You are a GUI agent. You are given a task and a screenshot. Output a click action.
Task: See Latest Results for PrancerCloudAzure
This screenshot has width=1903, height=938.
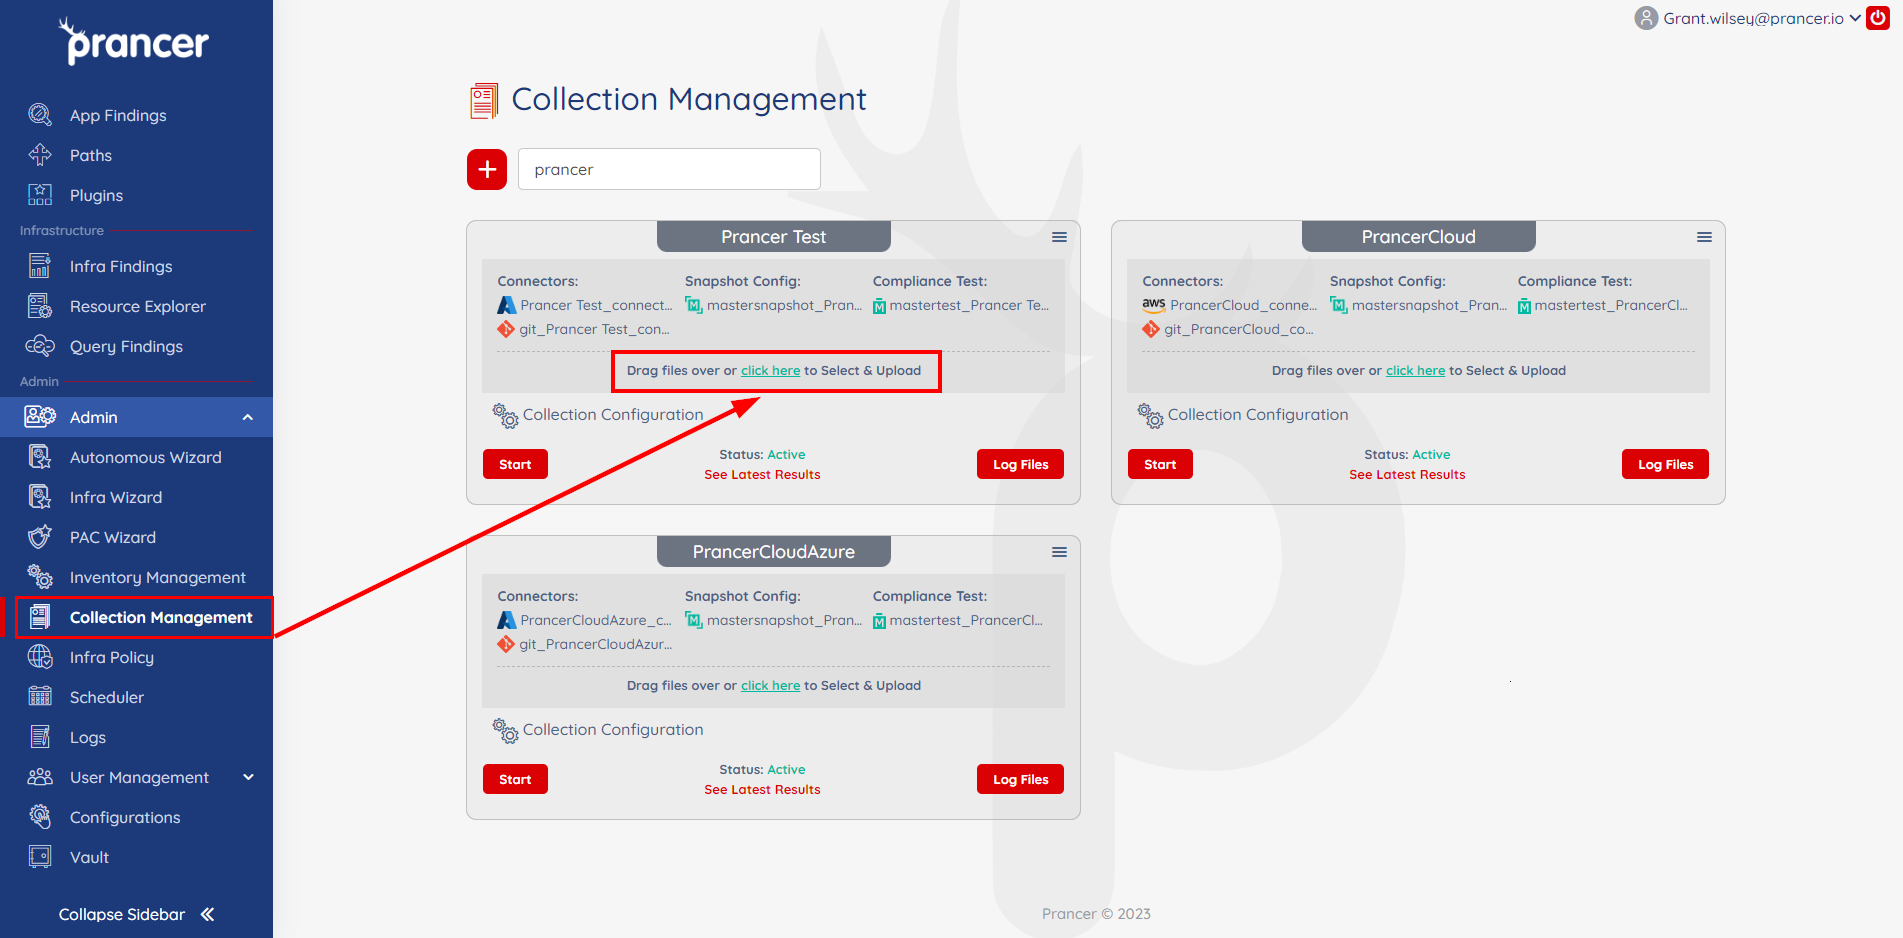762,790
